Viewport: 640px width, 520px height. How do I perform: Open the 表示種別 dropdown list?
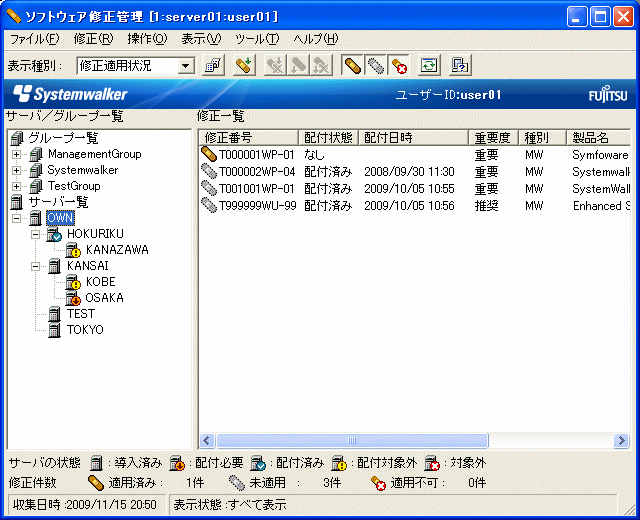pyautogui.click(x=185, y=66)
